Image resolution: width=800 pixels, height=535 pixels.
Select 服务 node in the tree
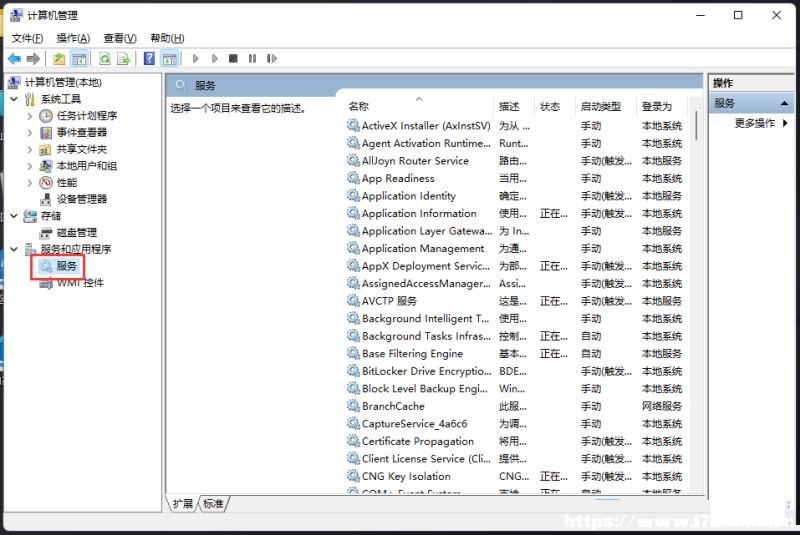point(67,266)
